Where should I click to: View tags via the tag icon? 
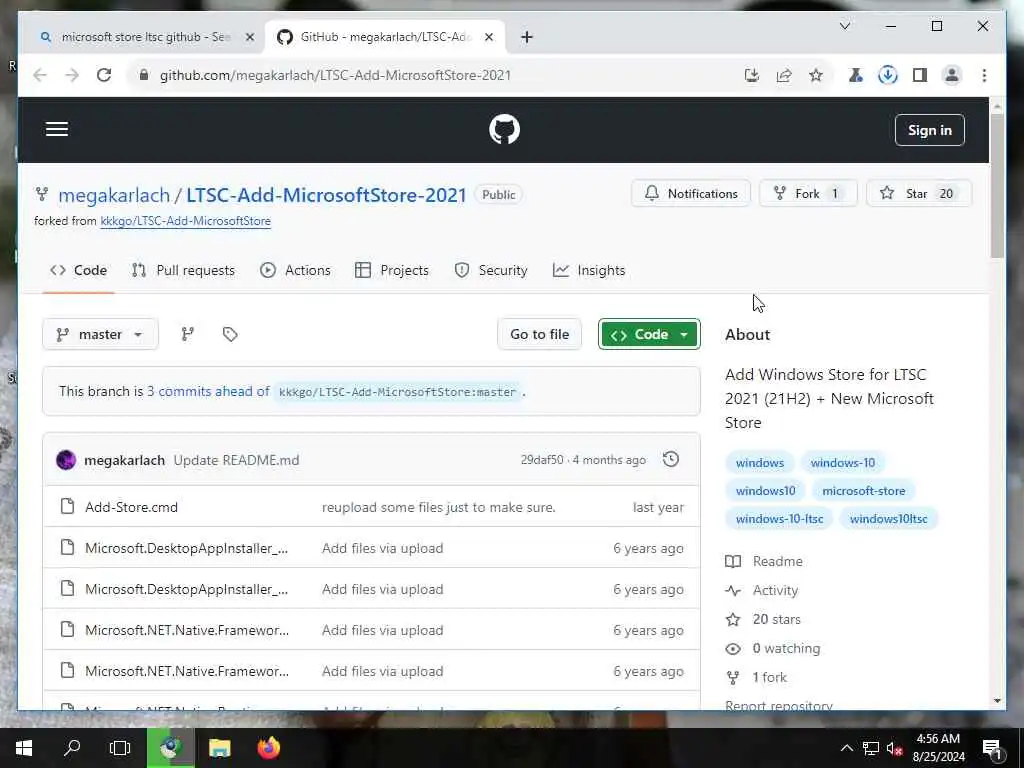(x=230, y=334)
